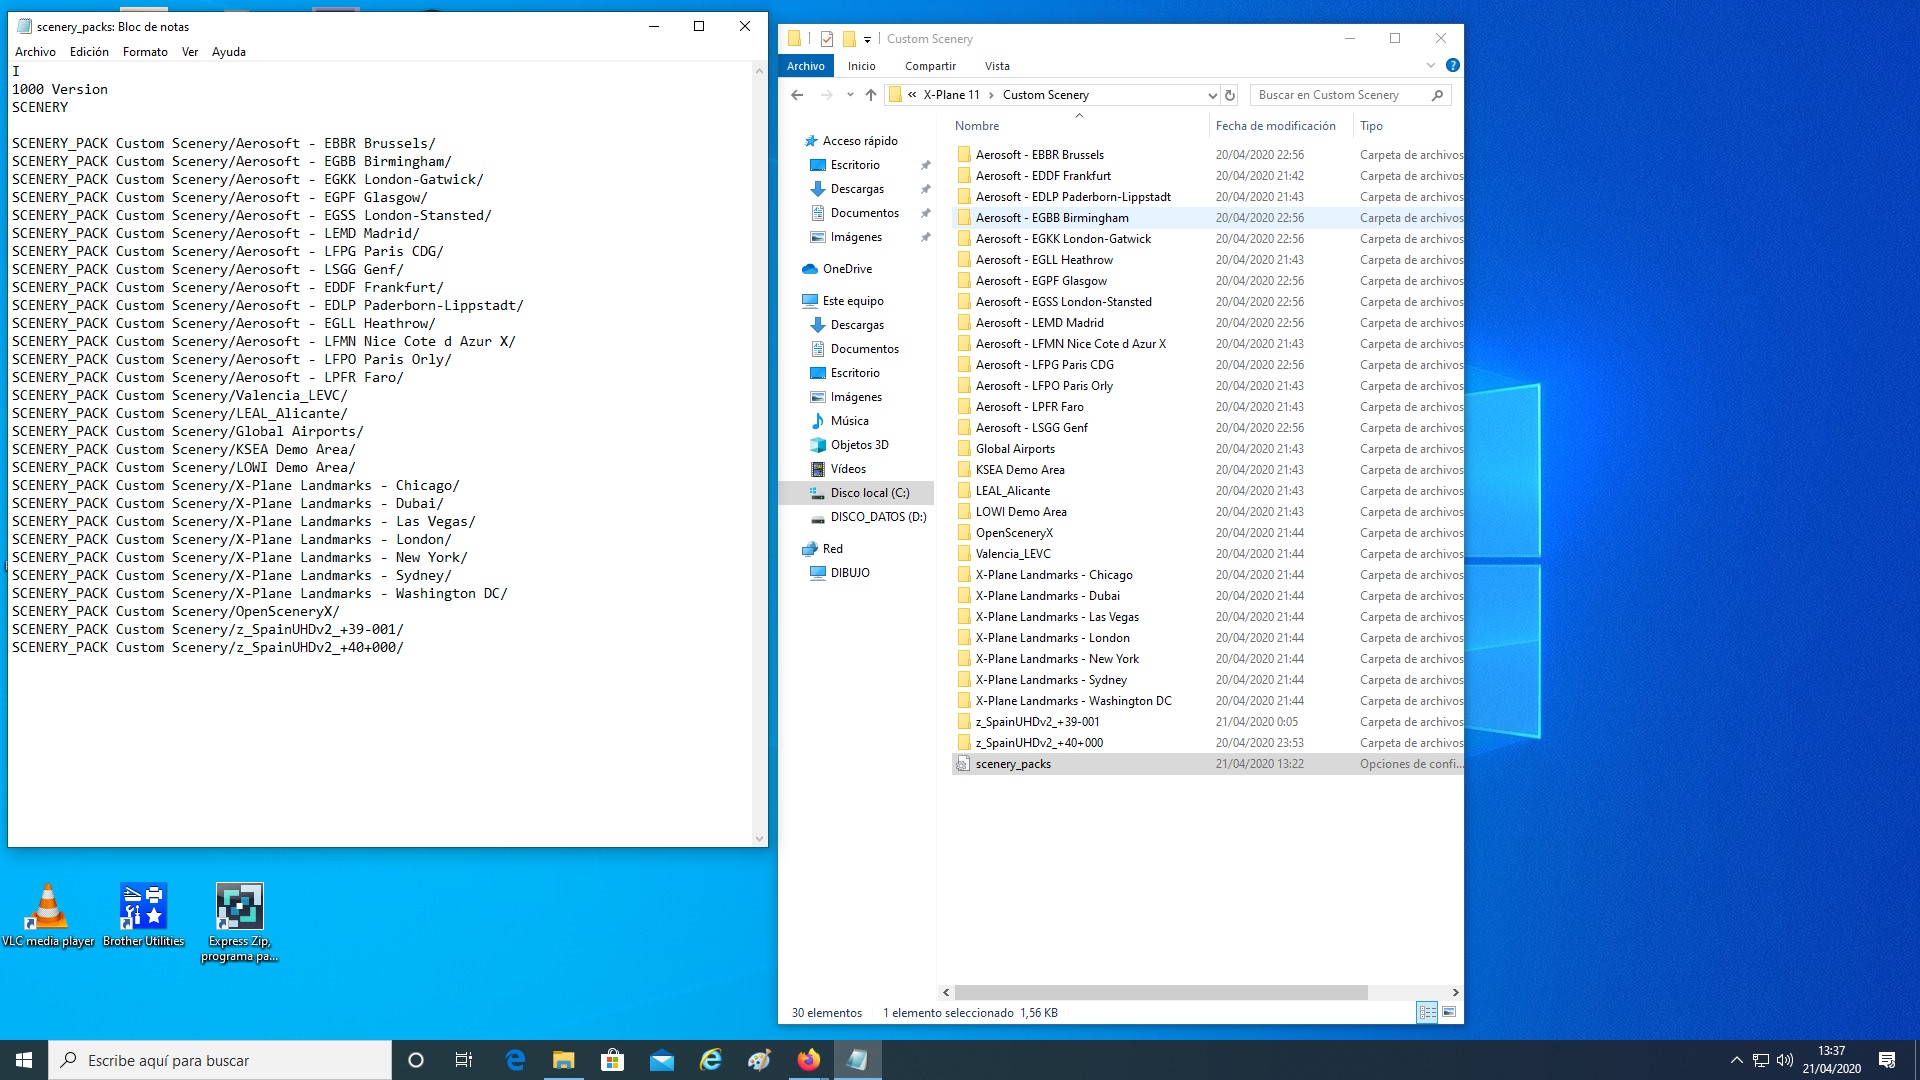This screenshot has height=1080, width=1920.
Task: Select Este equipo in navigation pane
Action: coord(853,301)
